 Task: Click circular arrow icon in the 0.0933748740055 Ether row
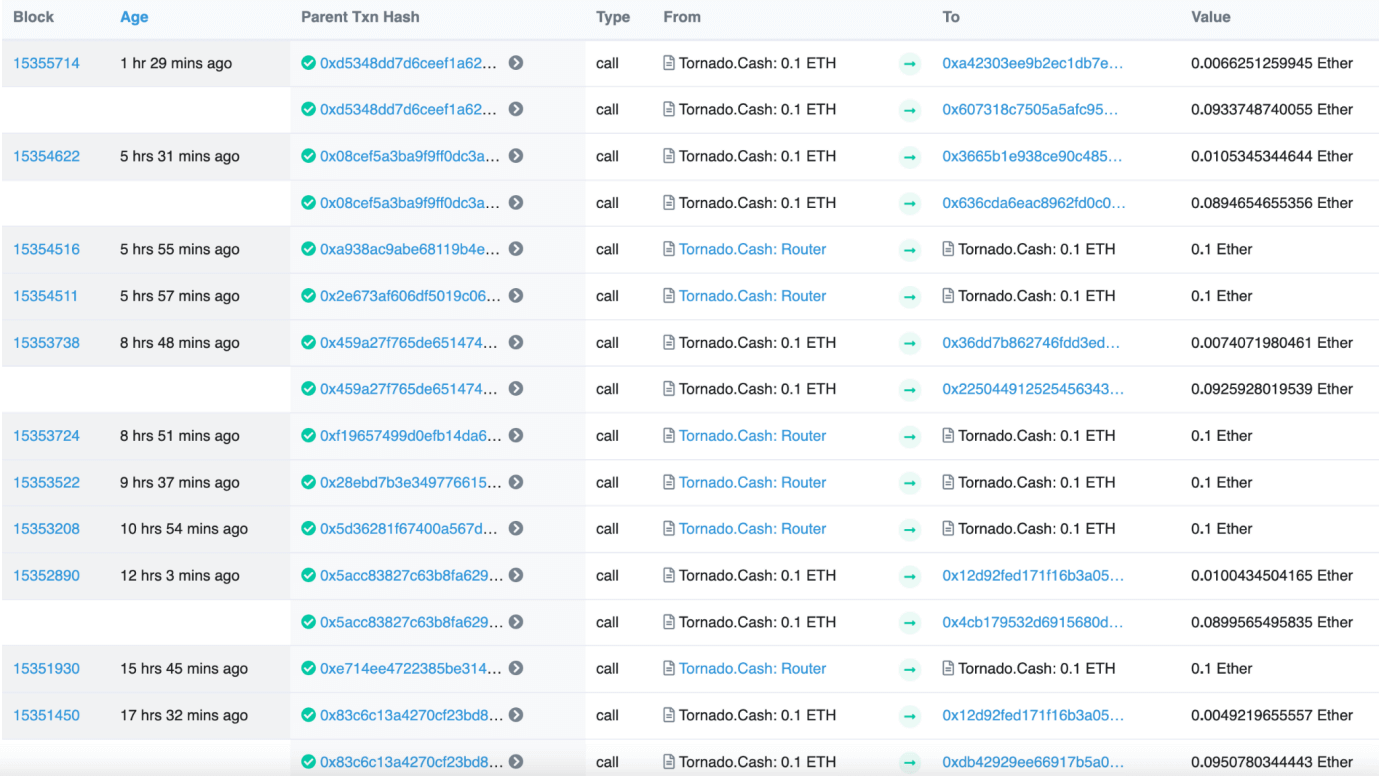coord(516,109)
